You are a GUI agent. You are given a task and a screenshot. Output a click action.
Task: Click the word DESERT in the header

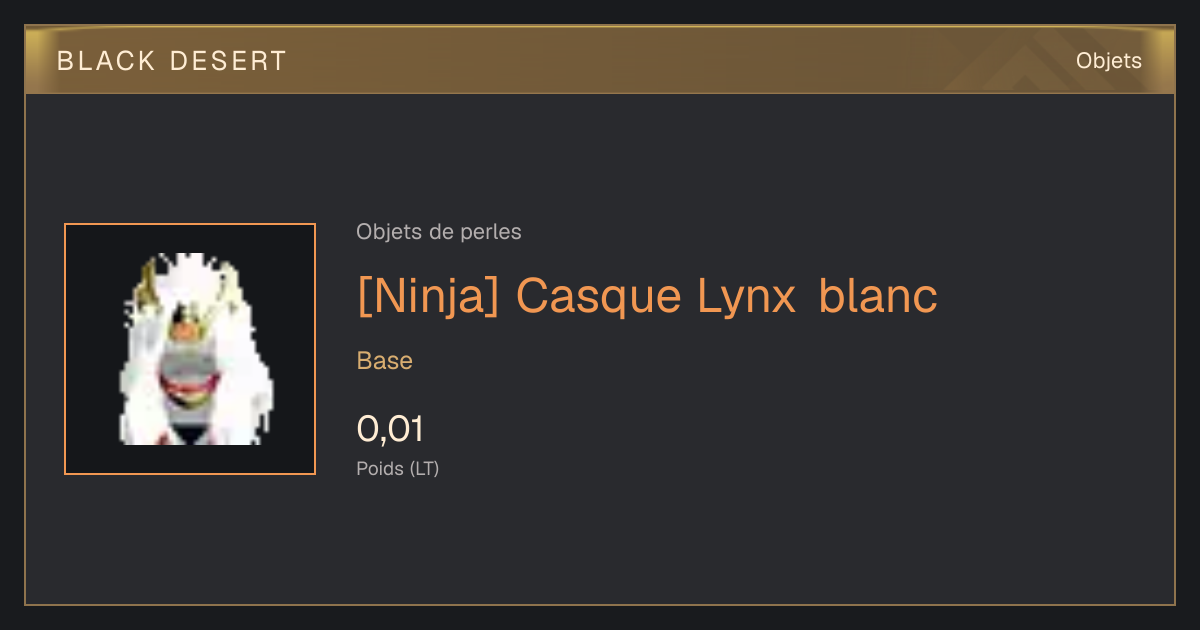(x=229, y=61)
